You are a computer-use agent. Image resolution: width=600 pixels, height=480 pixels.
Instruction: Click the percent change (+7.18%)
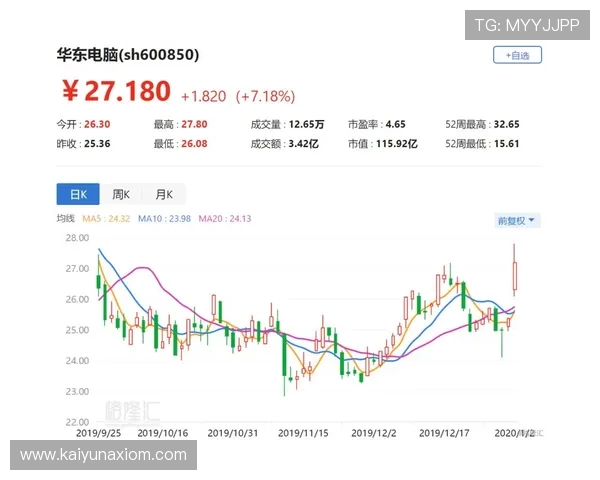[265, 96]
